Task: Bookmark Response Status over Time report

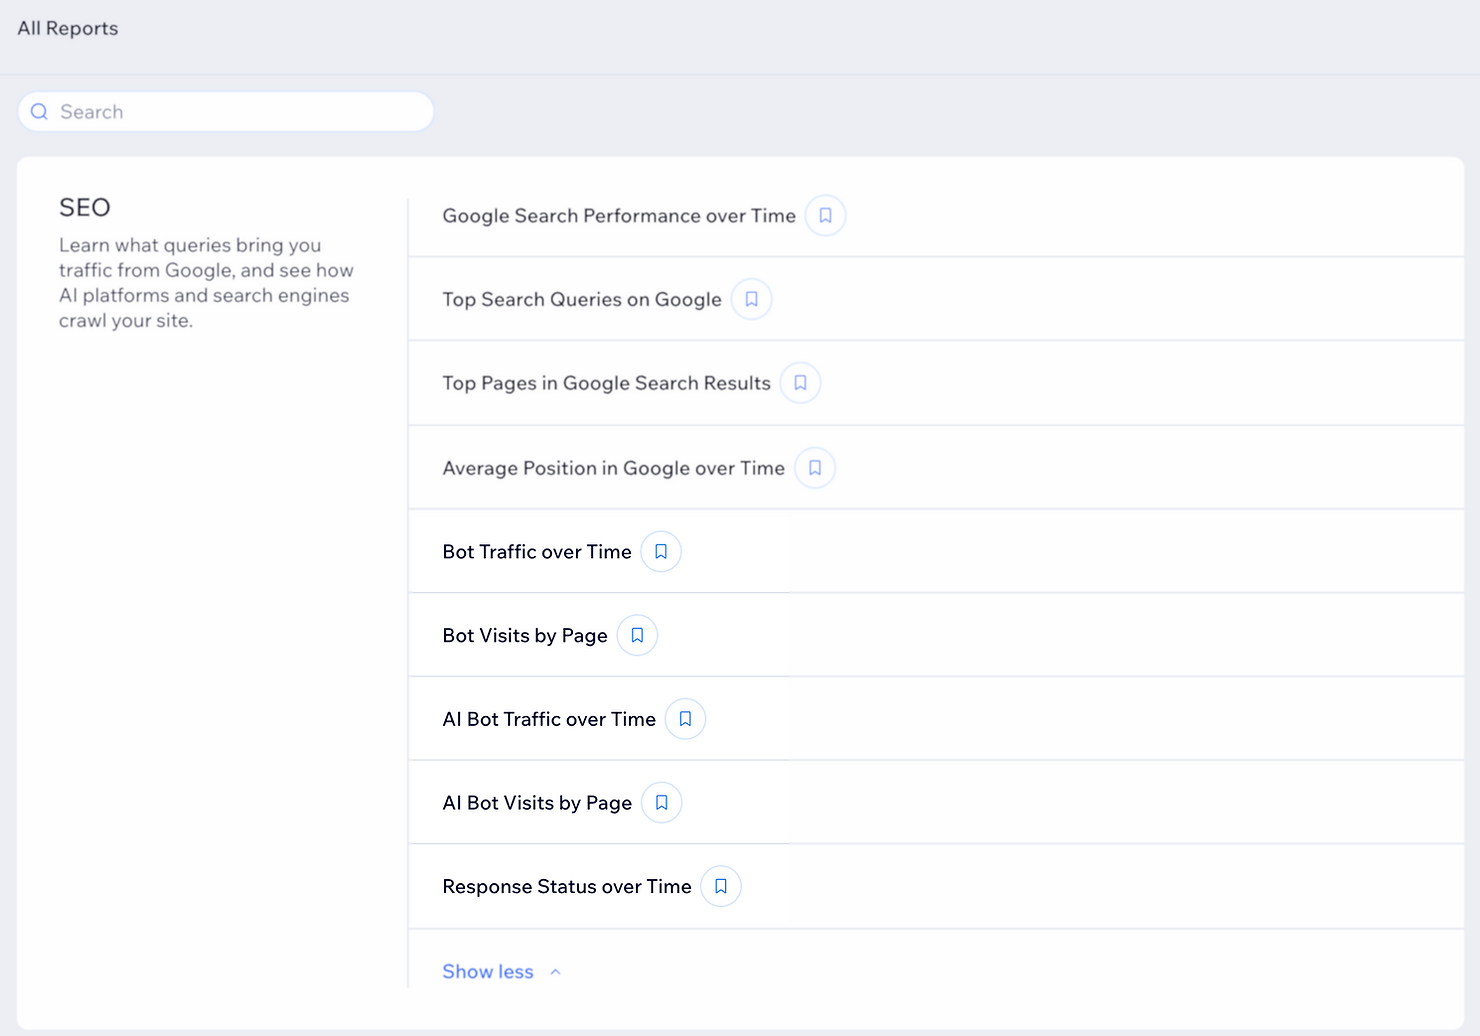Action: [720, 887]
